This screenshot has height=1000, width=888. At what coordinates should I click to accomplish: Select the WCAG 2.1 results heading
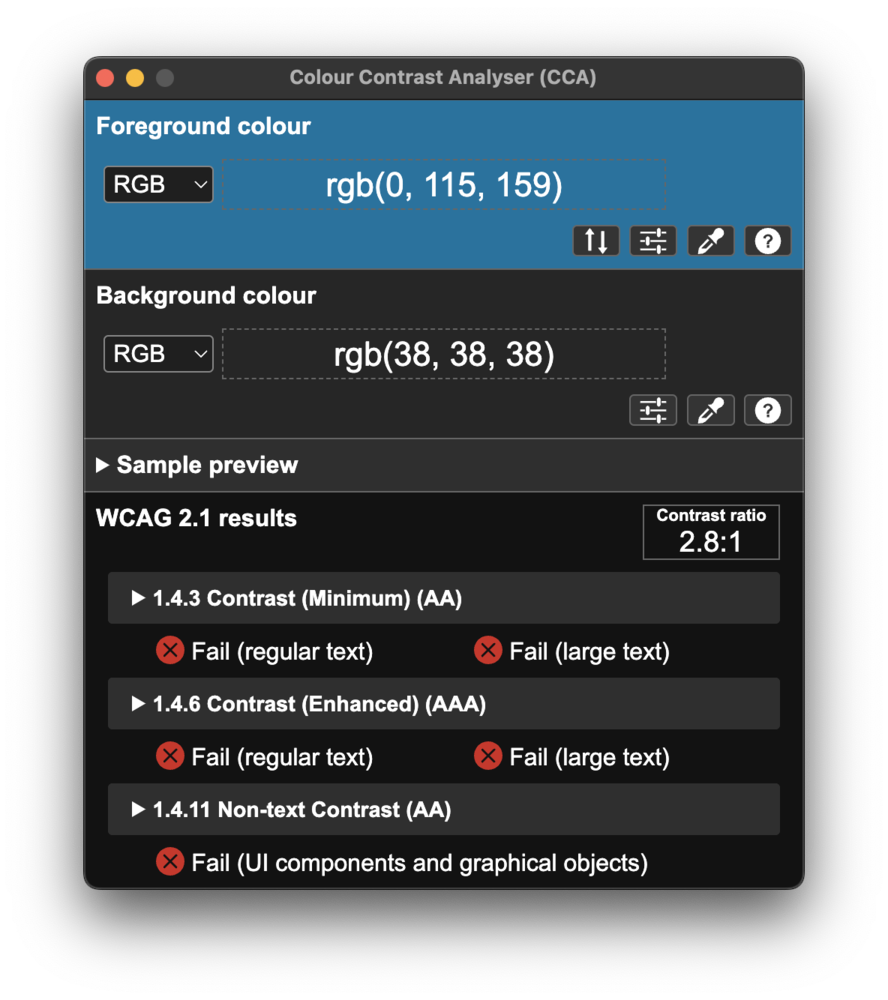pos(196,518)
